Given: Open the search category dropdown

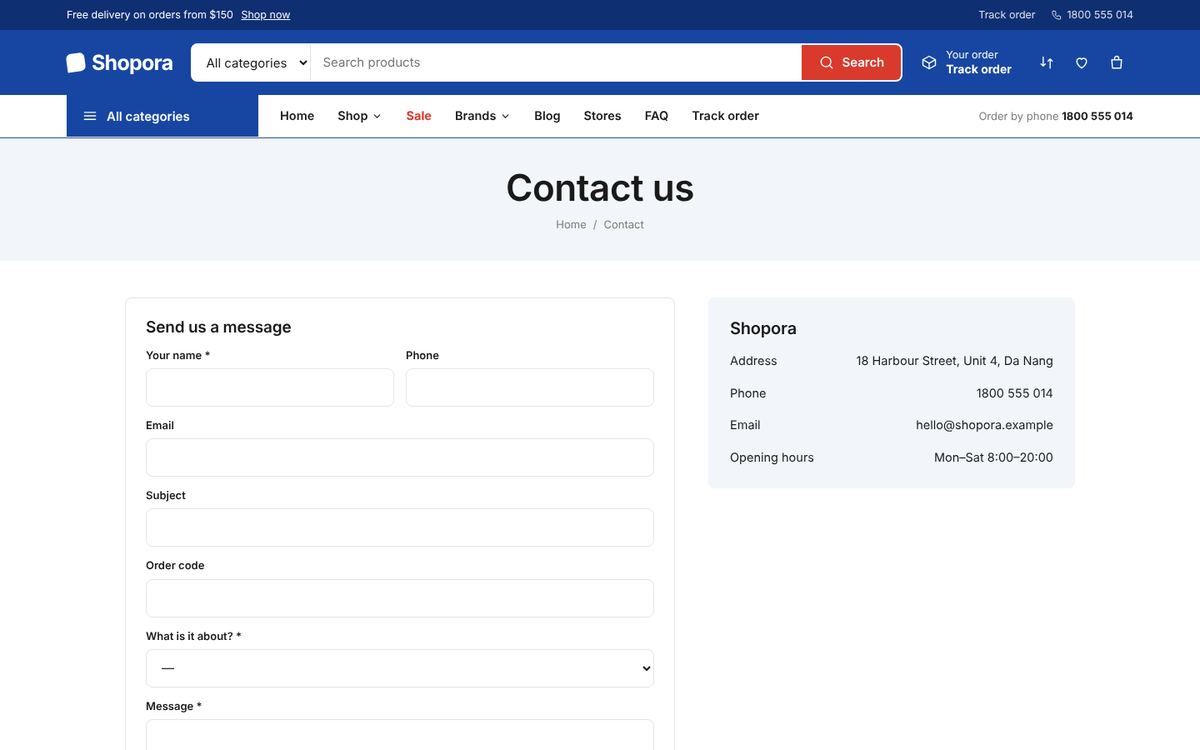Looking at the screenshot, I should [251, 62].
